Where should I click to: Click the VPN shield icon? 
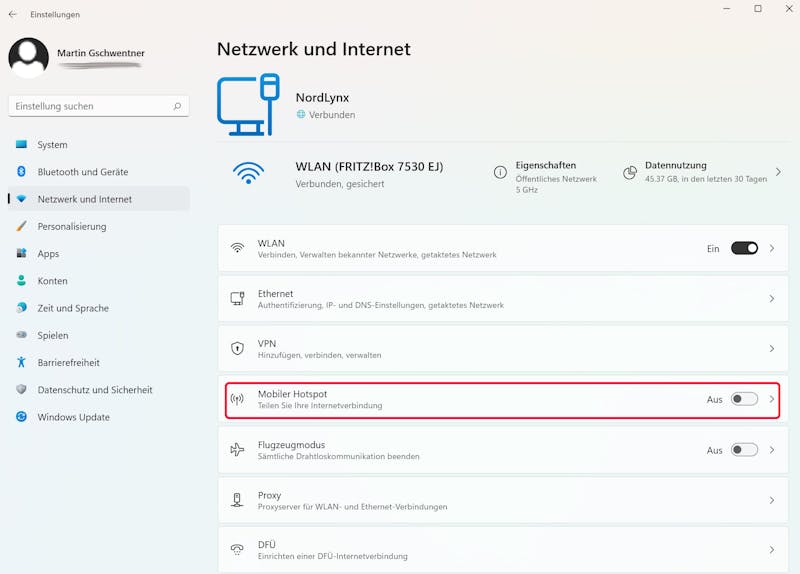pyautogui.click(x=237, y=349)
